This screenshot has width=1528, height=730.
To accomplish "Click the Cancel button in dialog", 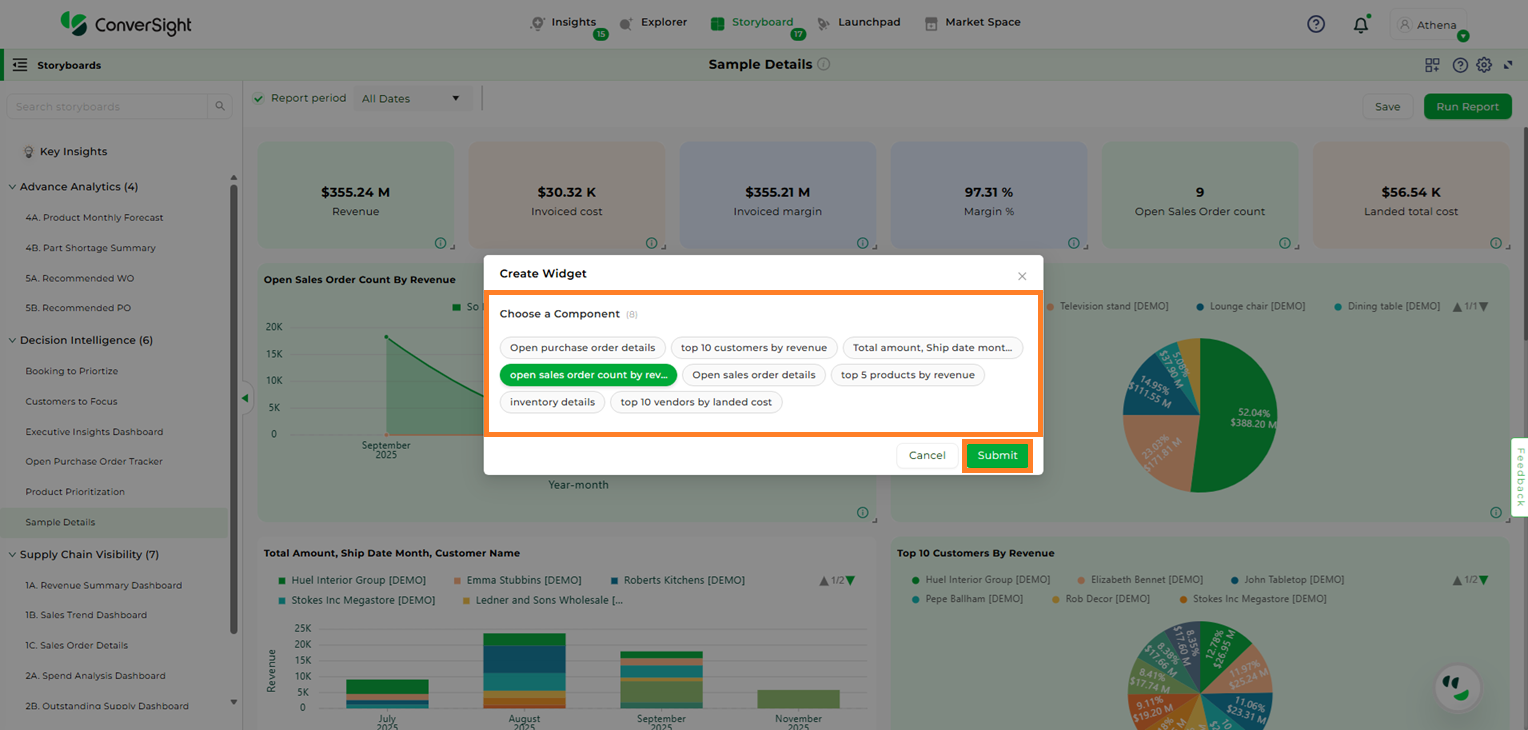I will 927,456.
